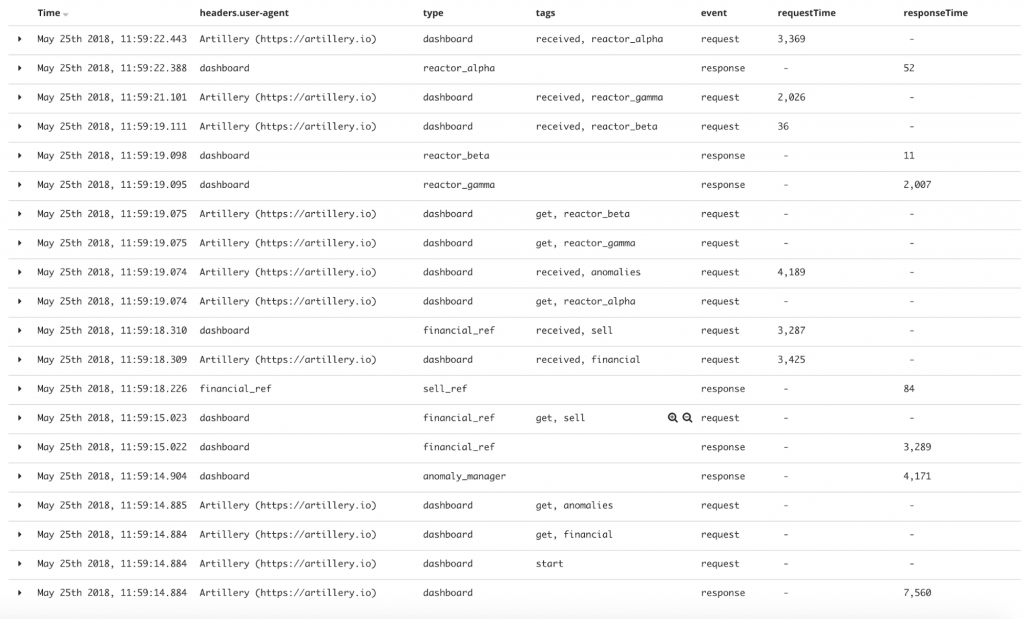The width and height of the screenshot is (1024, 619).
Task: Click the type column header
Action: (433, 14)
